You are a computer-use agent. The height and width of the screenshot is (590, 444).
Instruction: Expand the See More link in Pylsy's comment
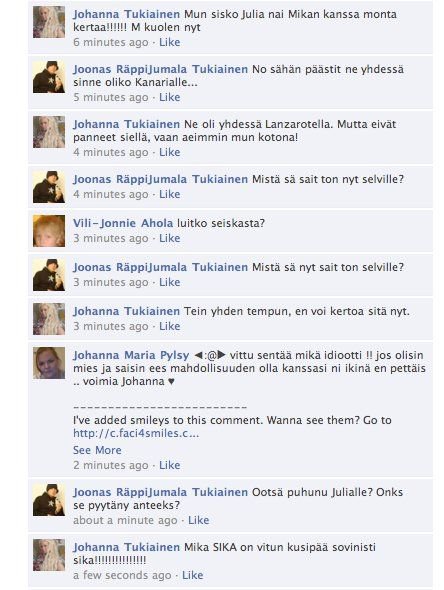[97, 450]
